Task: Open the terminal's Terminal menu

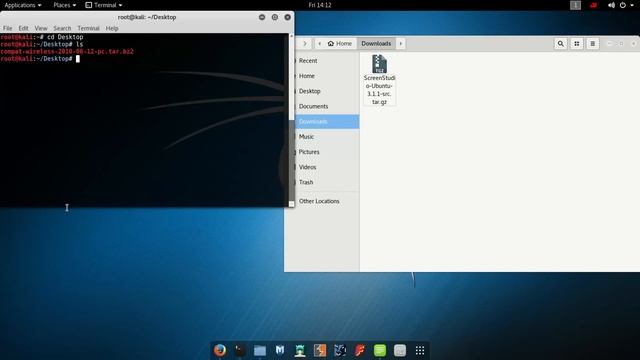Action: (88, 28)
